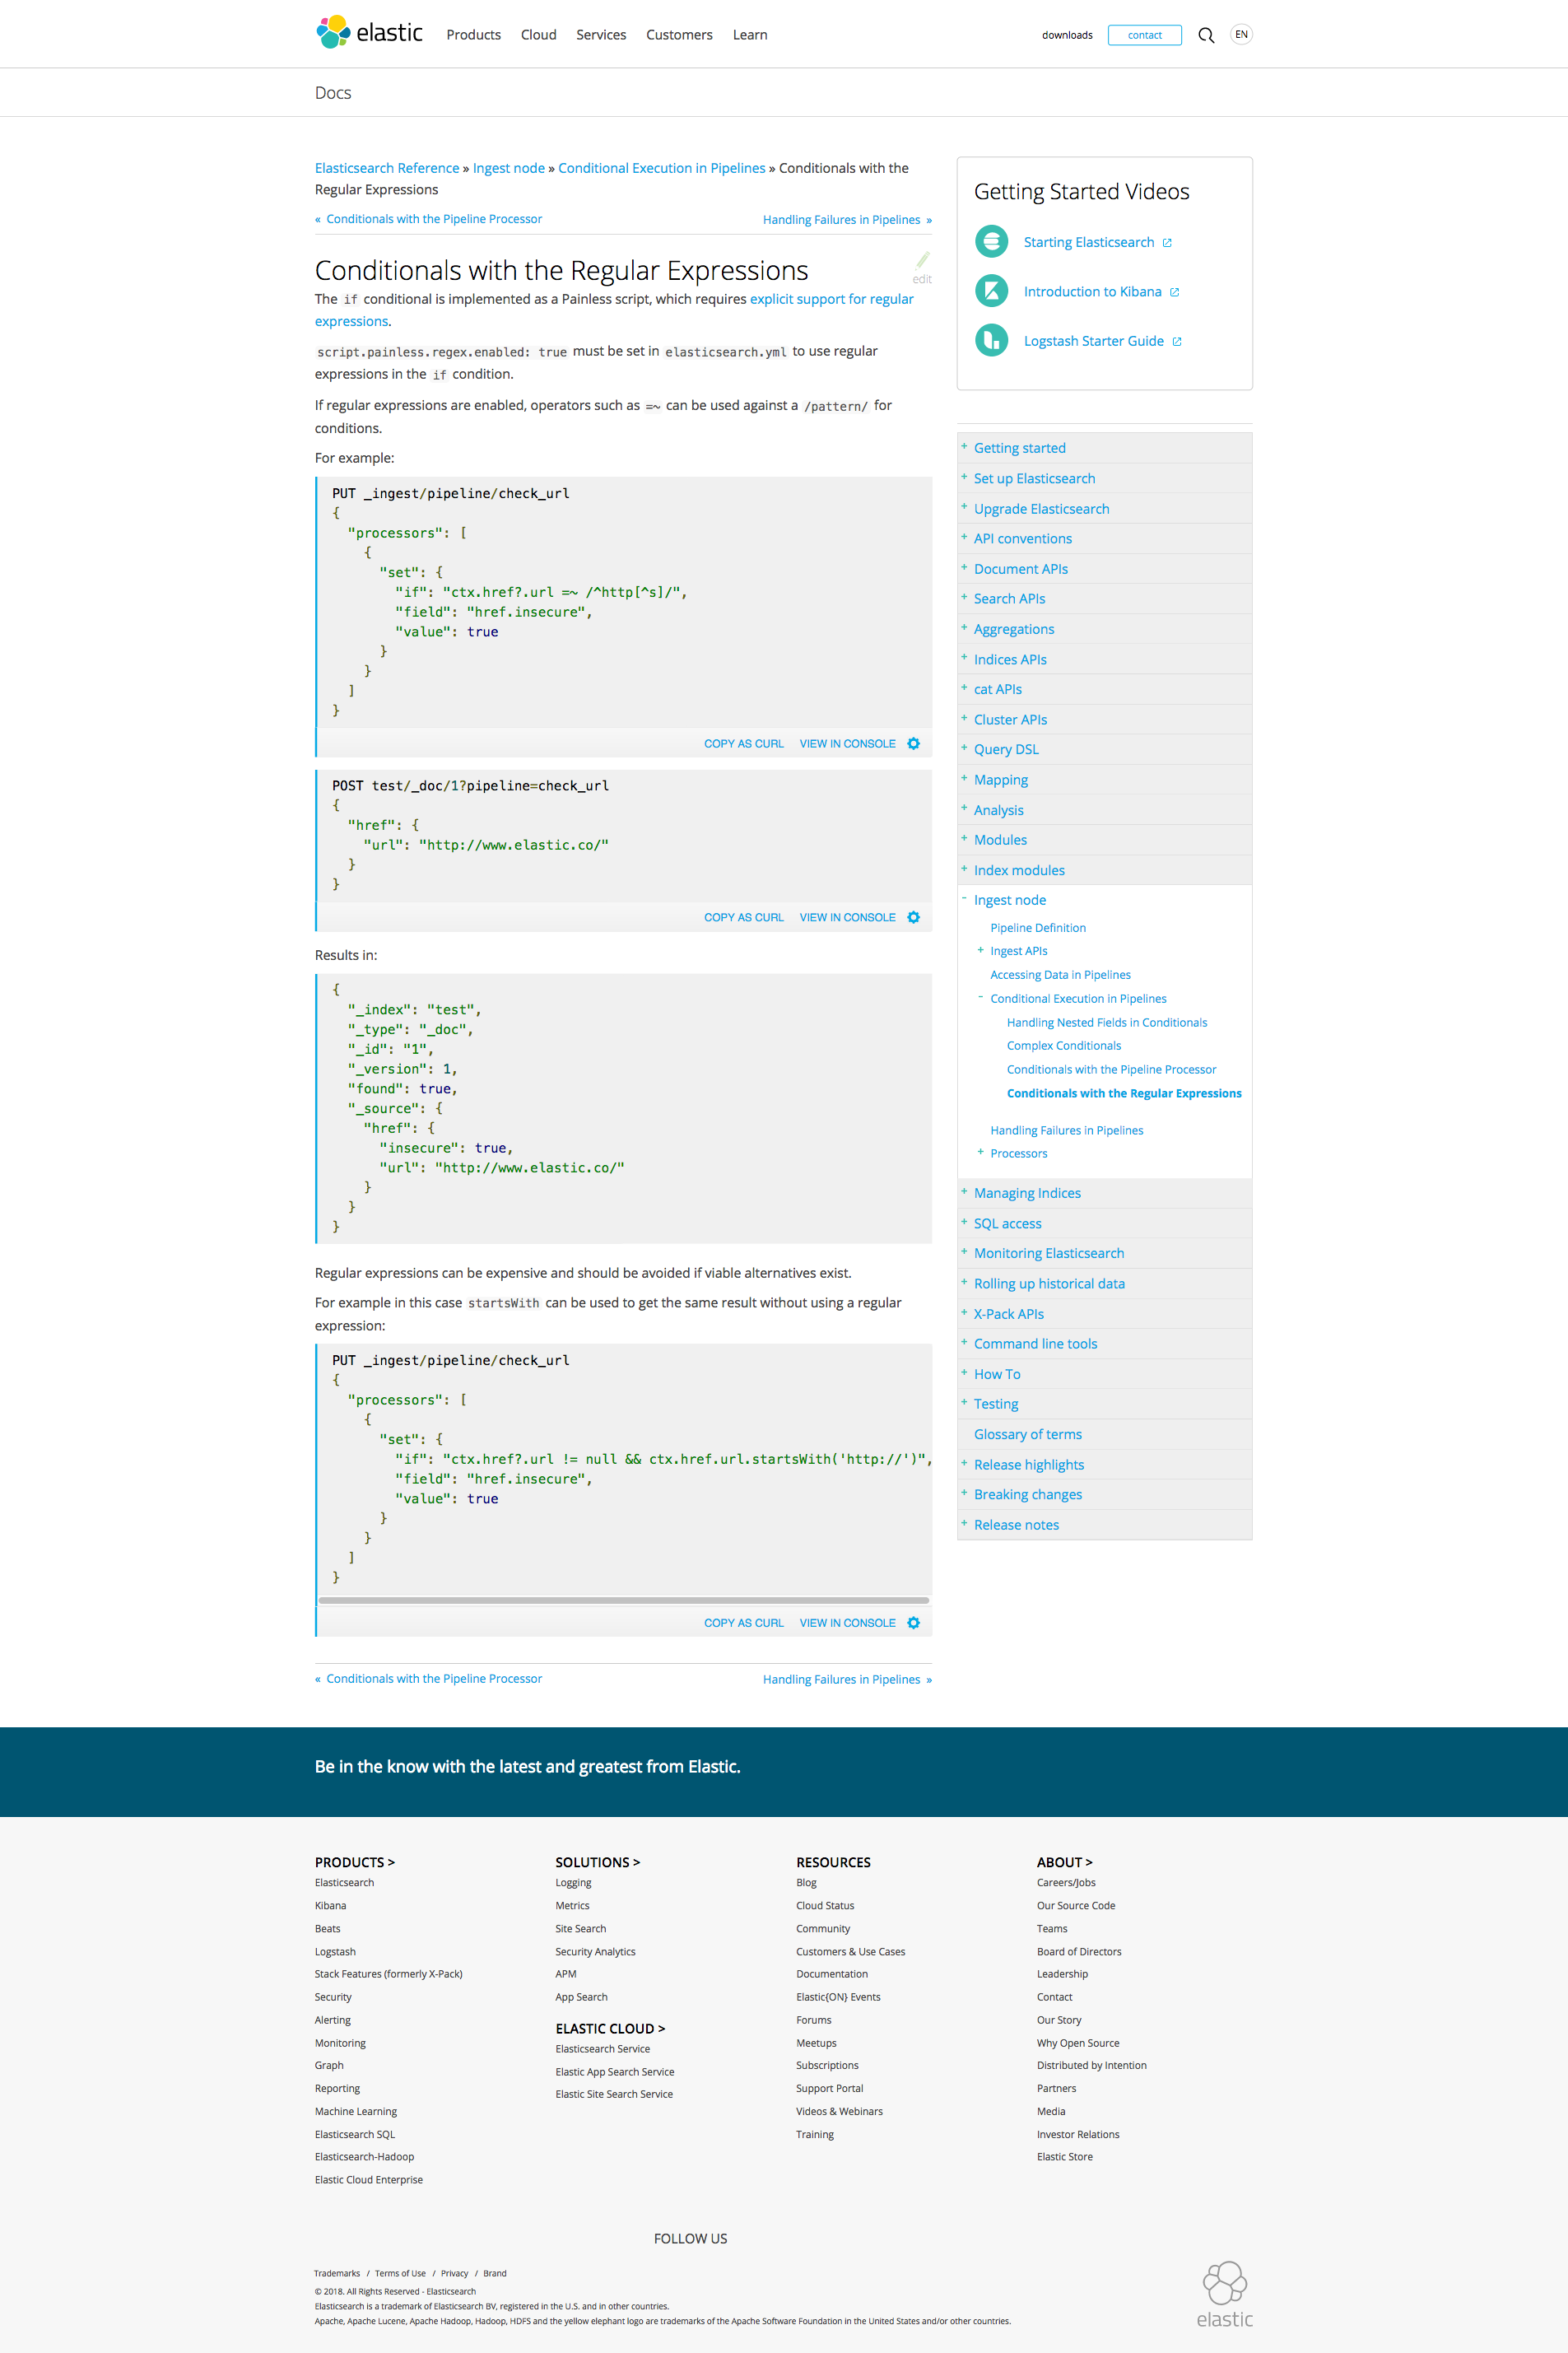Open console settings gear for POST snippet

(x=913, y=917)
